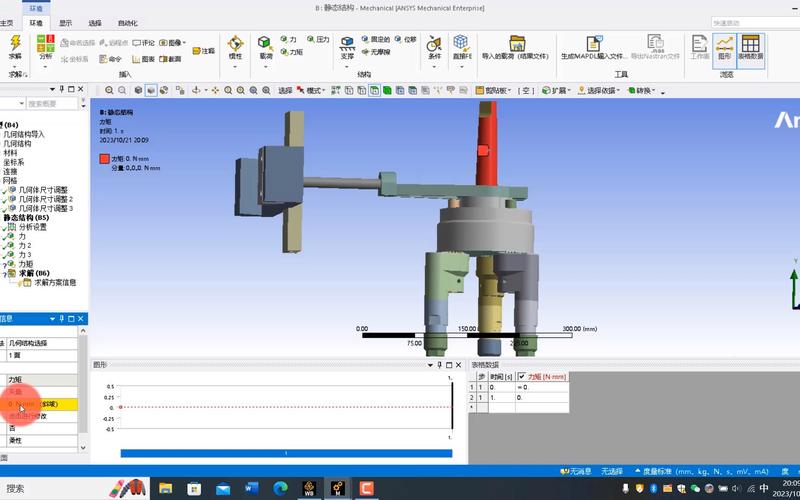Expand the 惯性 dropdown arrow

coord(235,66)
